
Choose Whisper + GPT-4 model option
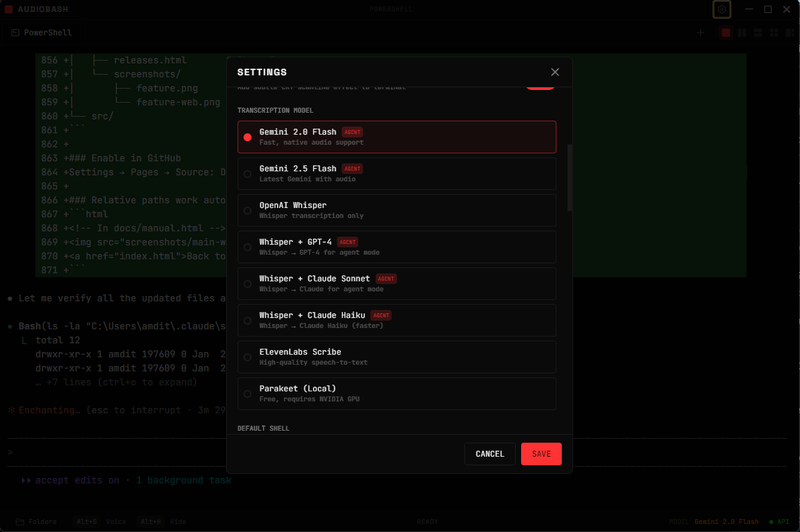pos(396,247)
